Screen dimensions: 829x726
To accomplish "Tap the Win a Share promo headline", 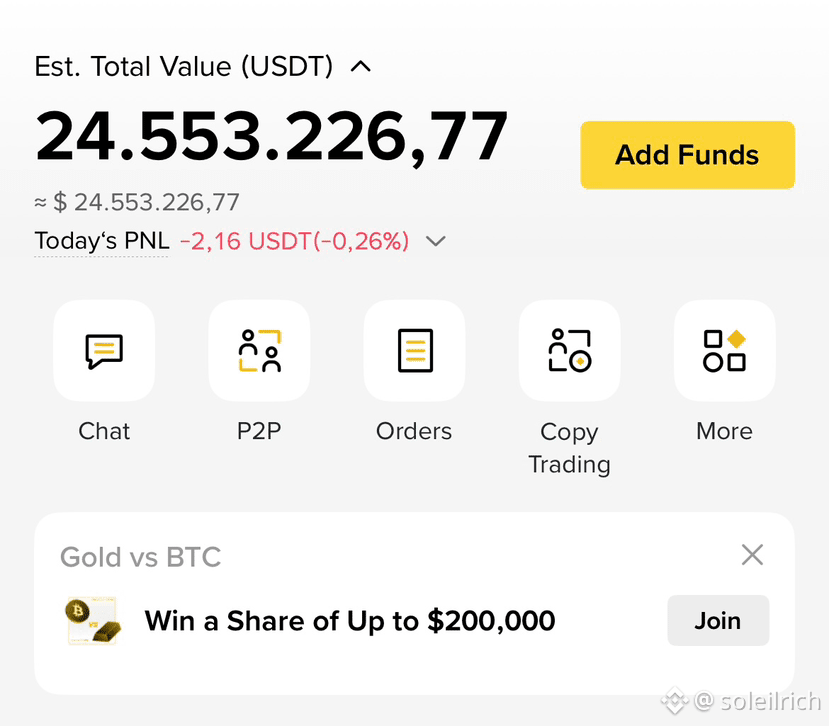I will 350,621.
